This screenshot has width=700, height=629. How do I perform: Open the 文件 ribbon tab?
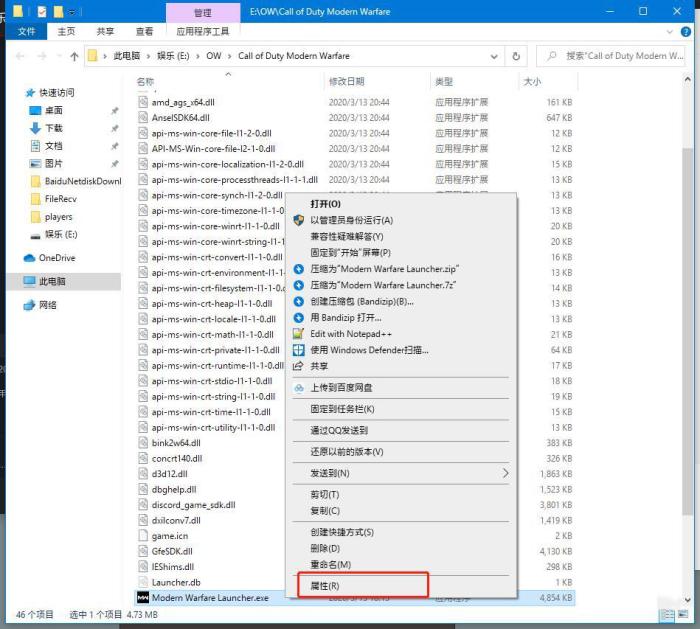tap(26, 32)
